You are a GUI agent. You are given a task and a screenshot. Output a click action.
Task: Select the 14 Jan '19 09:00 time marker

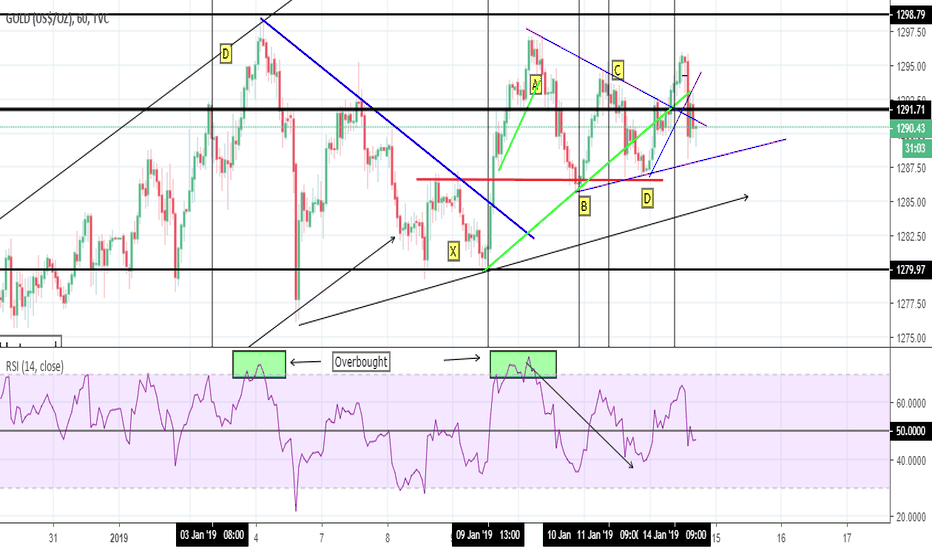pyautogui.click(x=674, y=535)
